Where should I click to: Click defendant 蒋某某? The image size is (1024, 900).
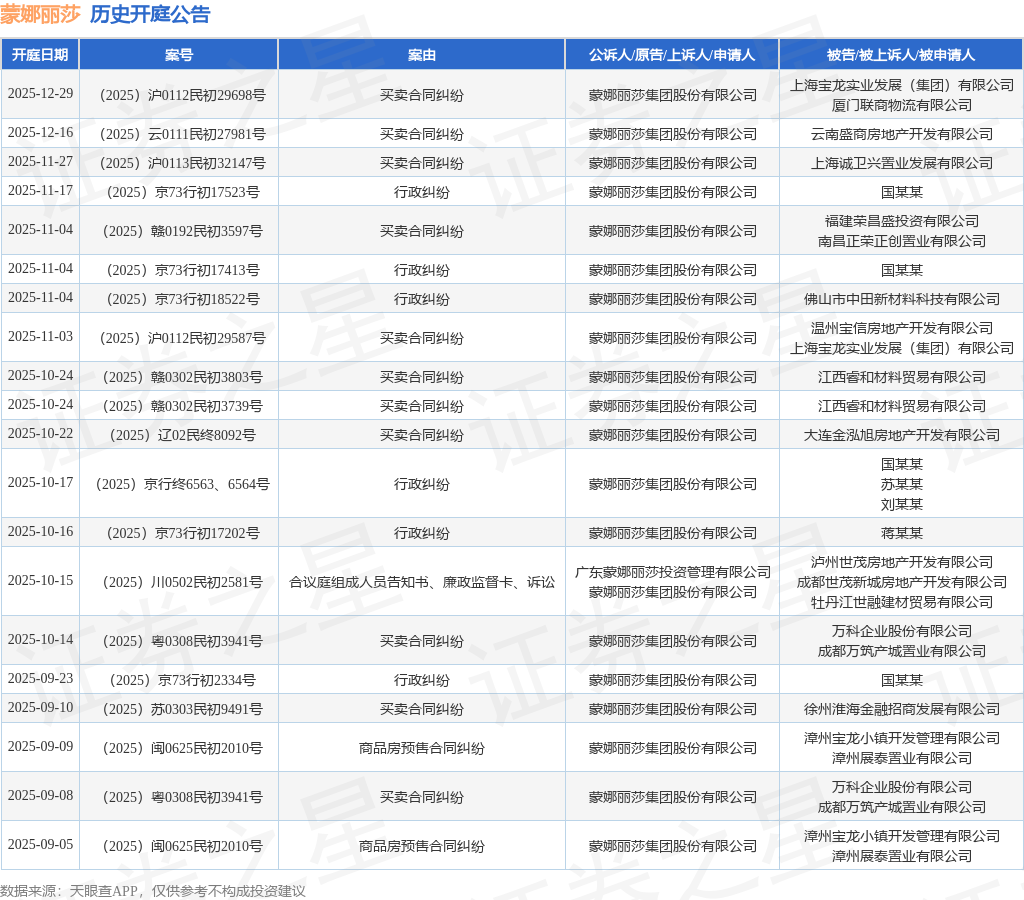(x=901, y=533)
